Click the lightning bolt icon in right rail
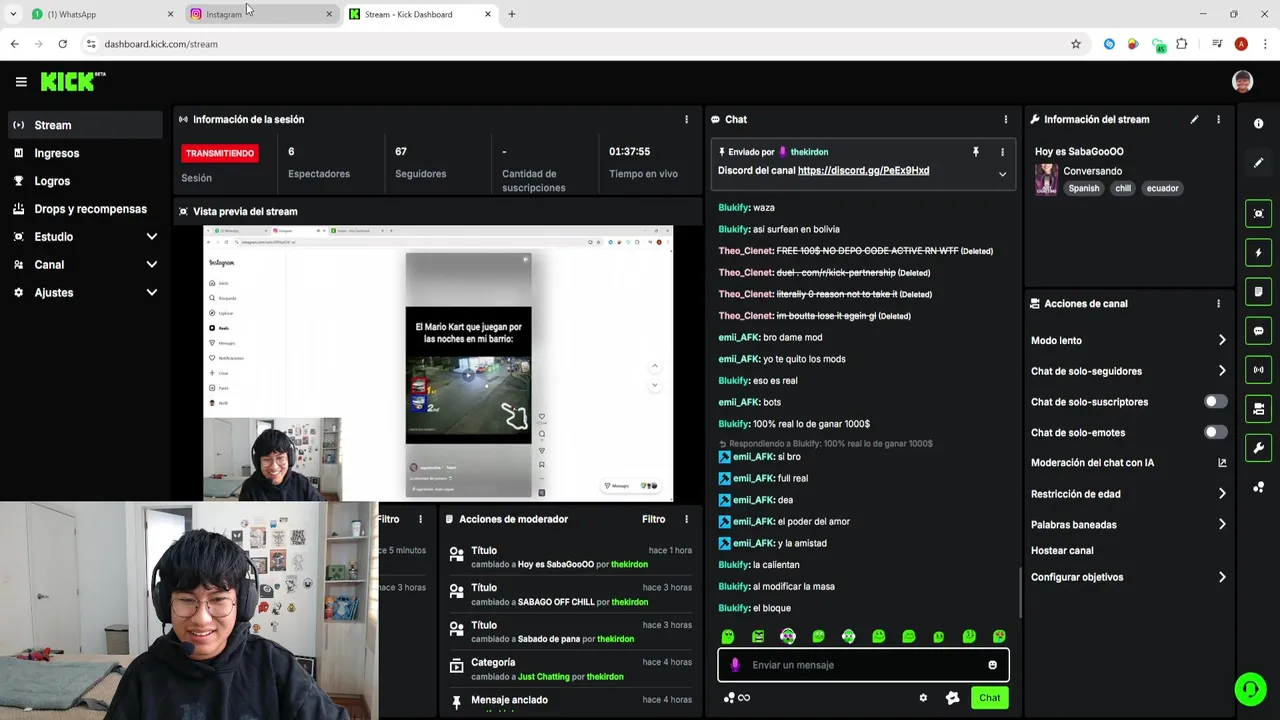The image size is (1280, 720). [x=1258, y=252]
